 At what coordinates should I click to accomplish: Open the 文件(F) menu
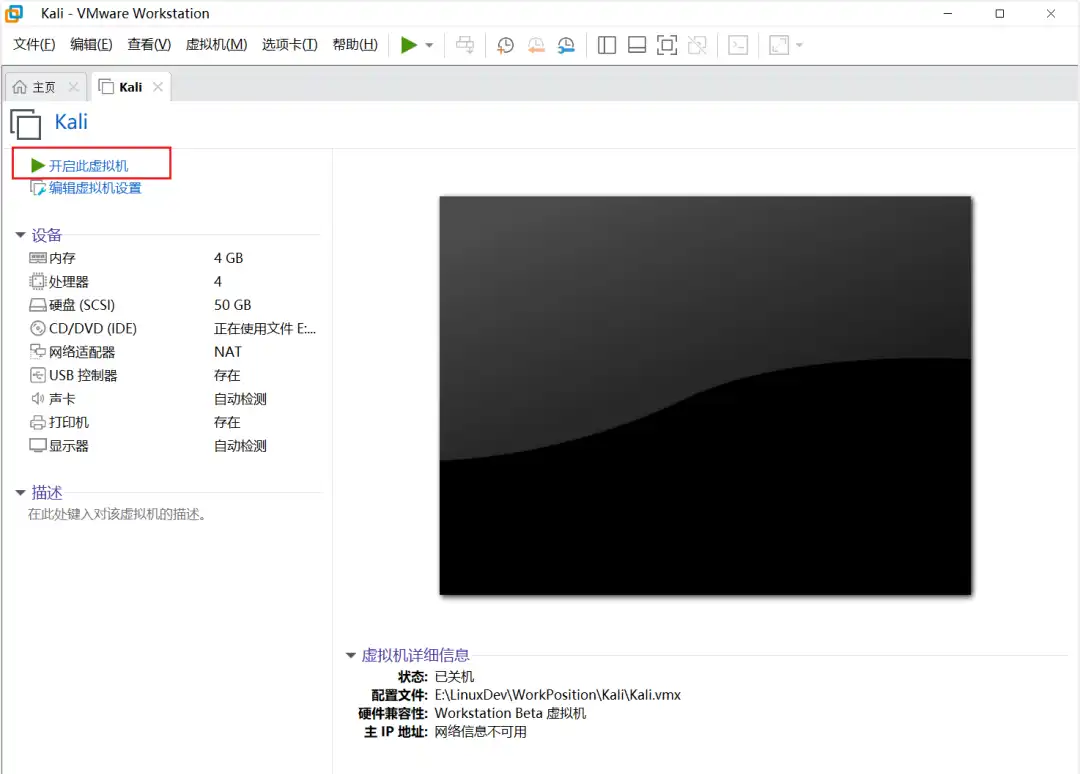coord(34,45)
